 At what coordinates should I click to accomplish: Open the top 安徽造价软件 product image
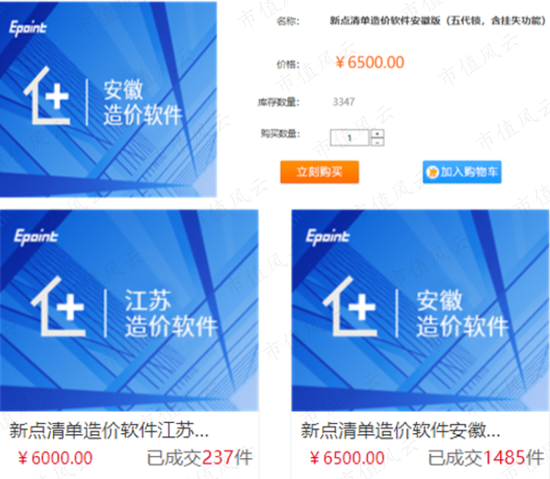click(x=108, y=99)
